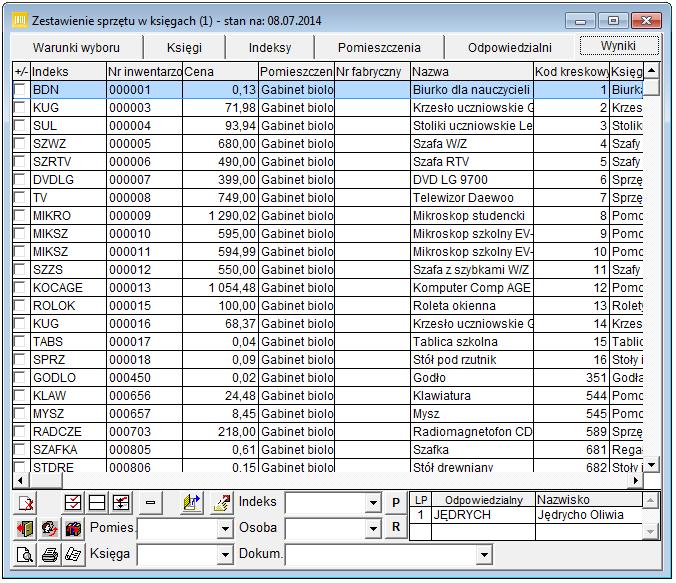This screenshot has width=676, height=583.
Task: Click the book with blue arrow icon
Action: coord(192,503)
